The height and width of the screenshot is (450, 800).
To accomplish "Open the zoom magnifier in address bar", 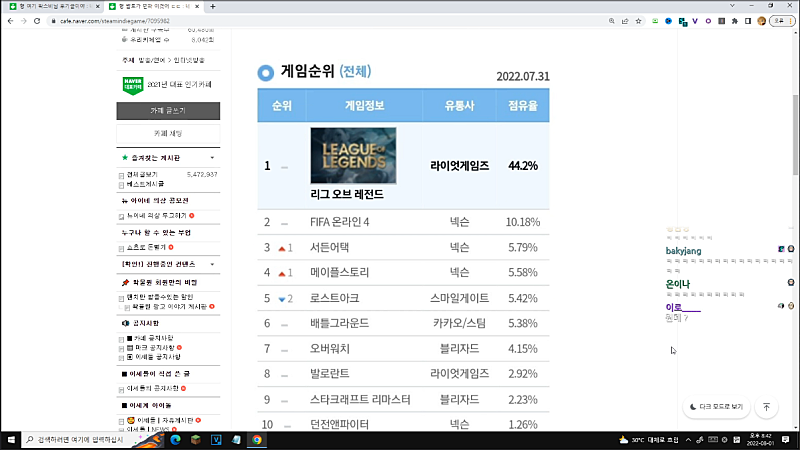I will click(611, 21).
